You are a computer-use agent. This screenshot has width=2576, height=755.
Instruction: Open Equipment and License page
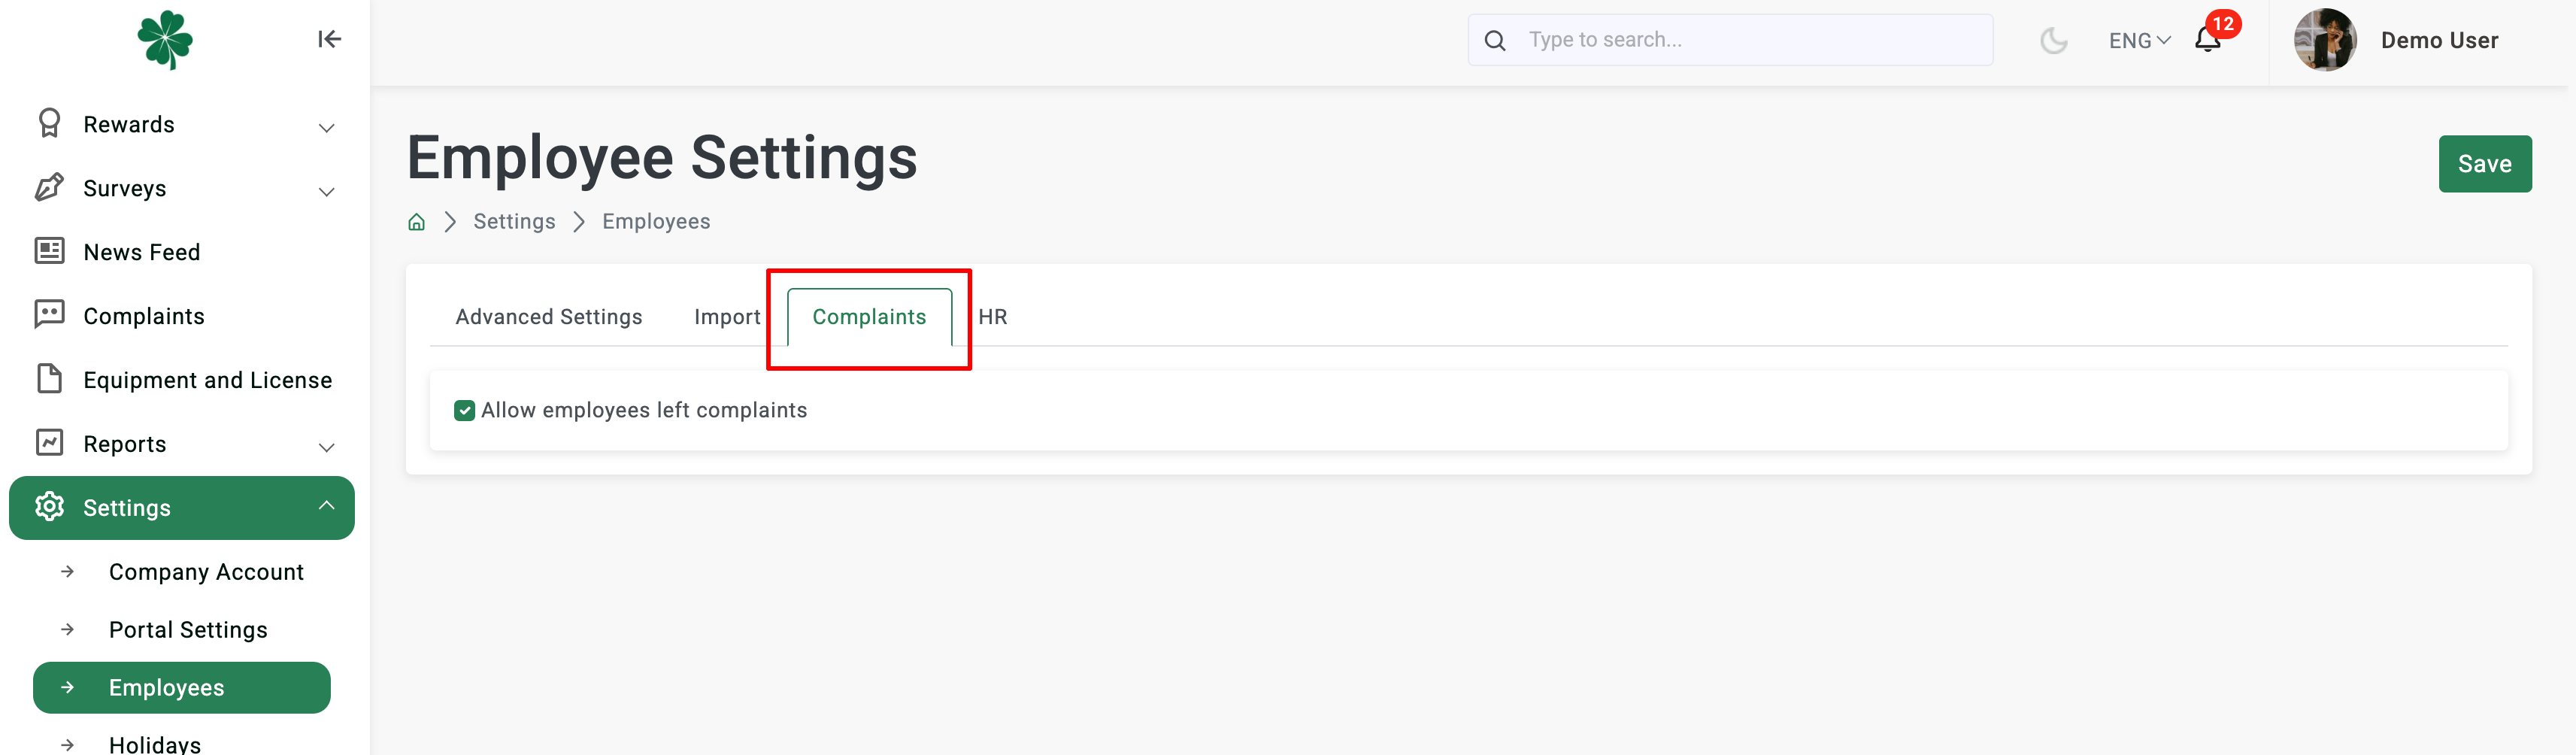182,380
